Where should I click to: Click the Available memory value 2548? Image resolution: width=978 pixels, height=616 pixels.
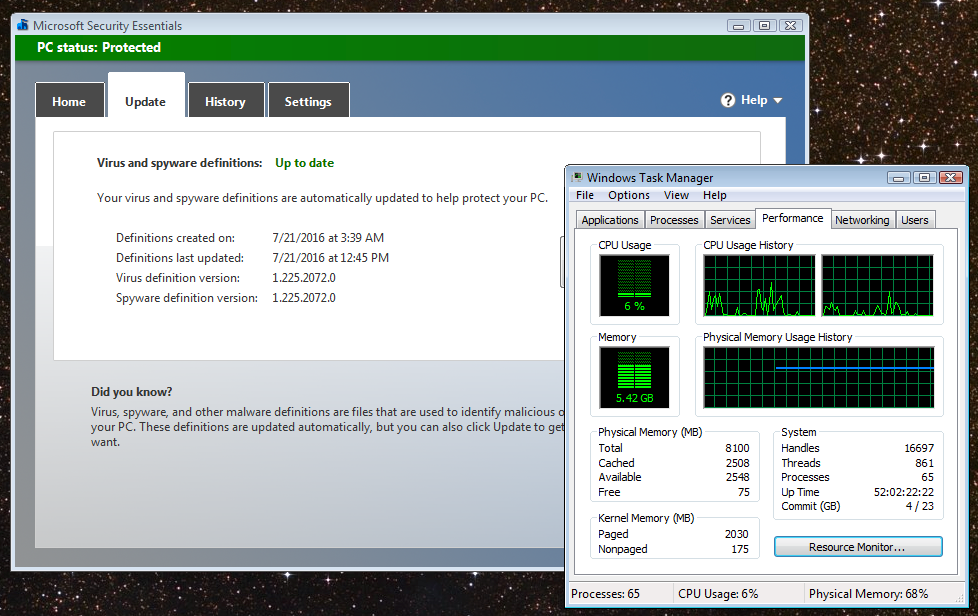coord(737,477)
